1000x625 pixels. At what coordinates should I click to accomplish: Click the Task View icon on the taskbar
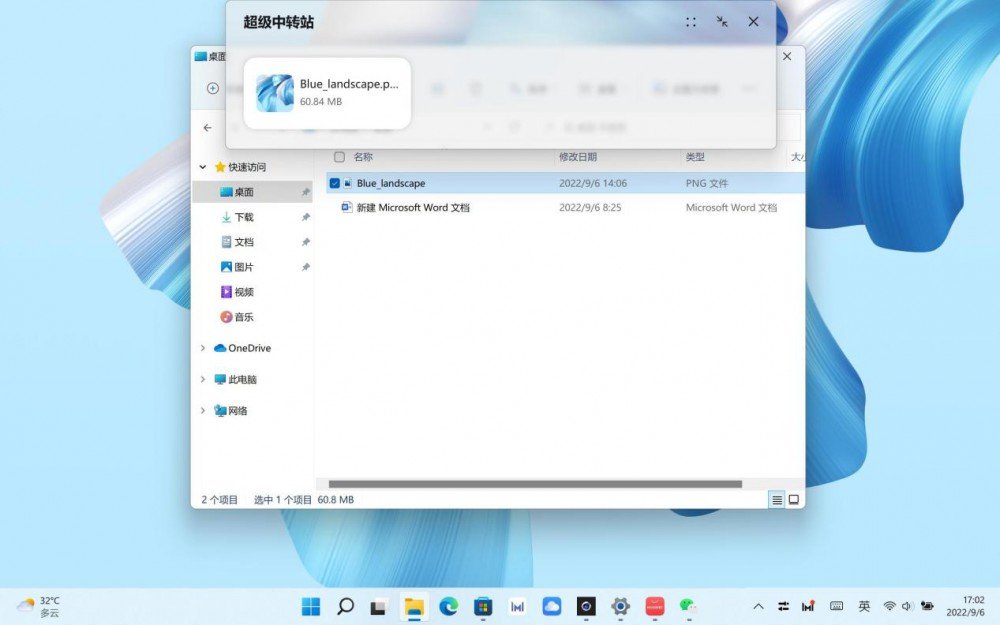378,606
